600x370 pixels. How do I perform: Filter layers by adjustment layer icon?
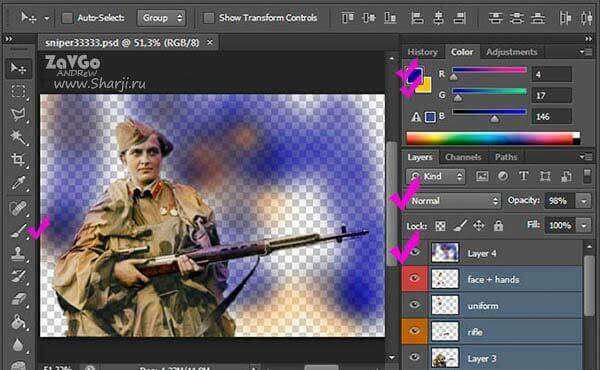point(503,176)
